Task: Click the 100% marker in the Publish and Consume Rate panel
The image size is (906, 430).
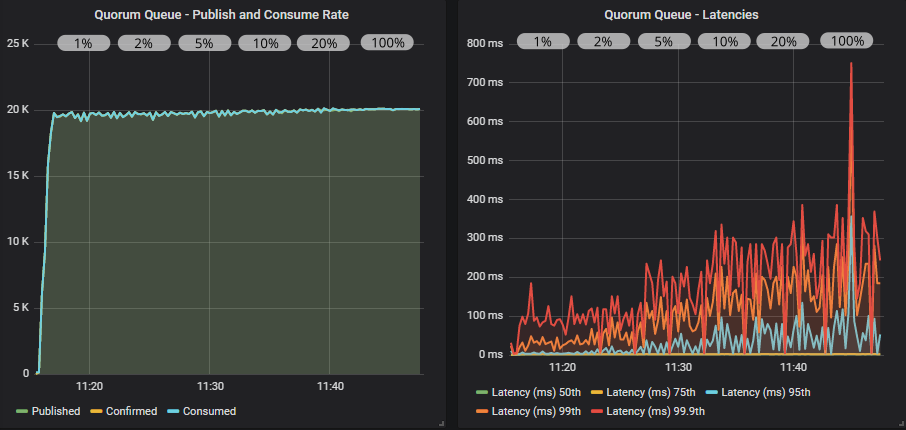Action: click(387, 43)
